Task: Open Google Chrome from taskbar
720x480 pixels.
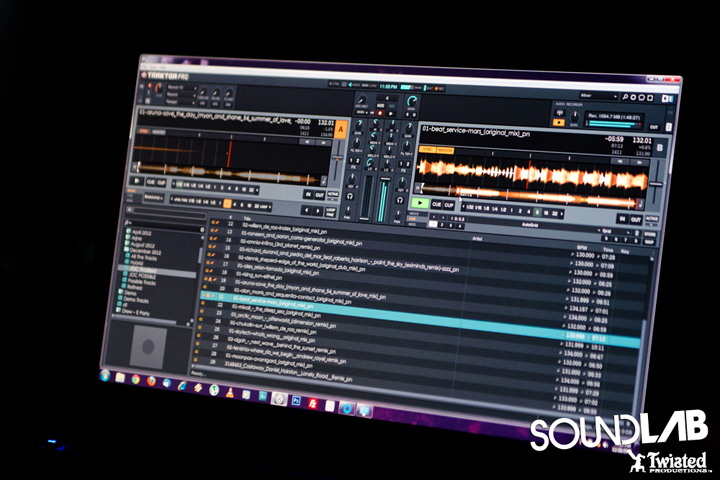Action: (x=135, y=379)
